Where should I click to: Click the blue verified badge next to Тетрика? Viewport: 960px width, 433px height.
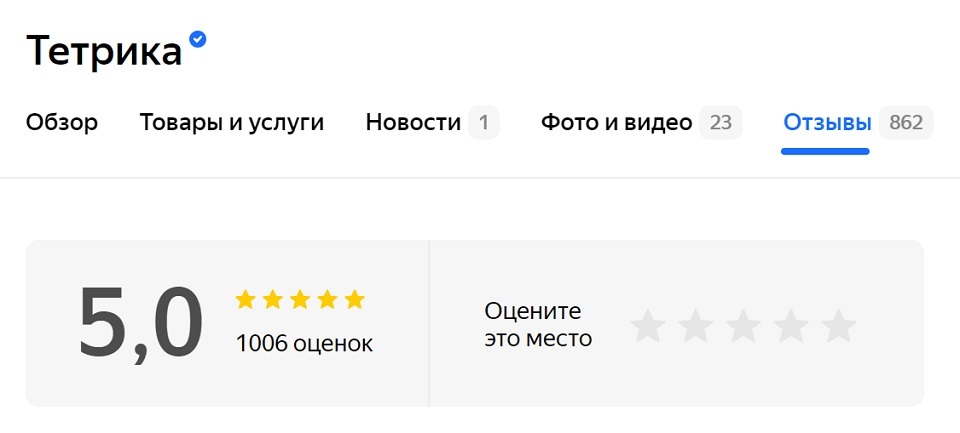(x=198, y=39)
